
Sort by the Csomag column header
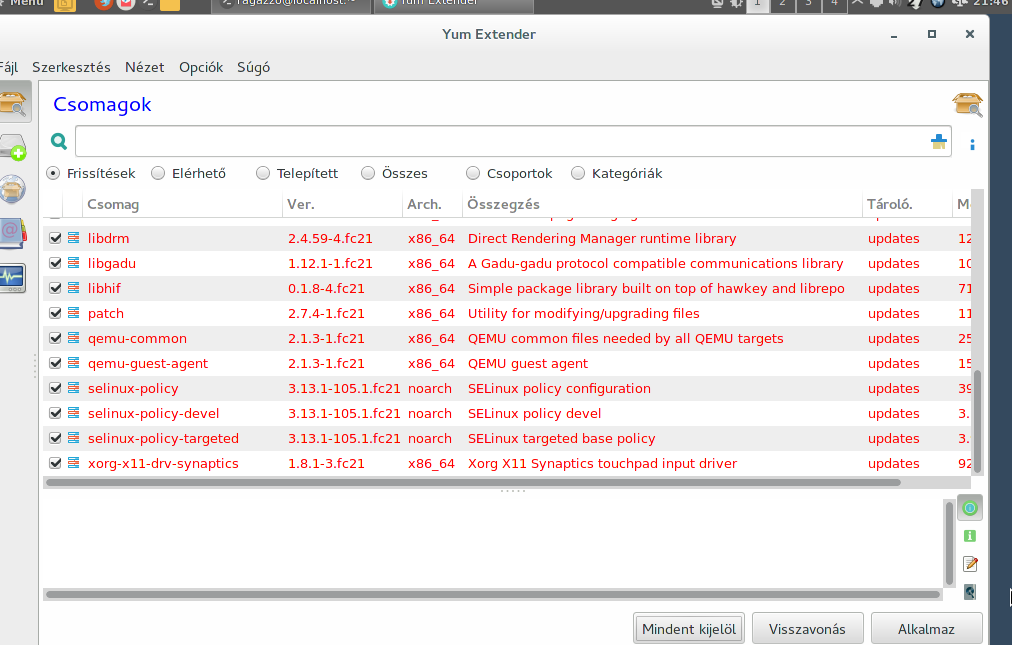coord(182,204)
